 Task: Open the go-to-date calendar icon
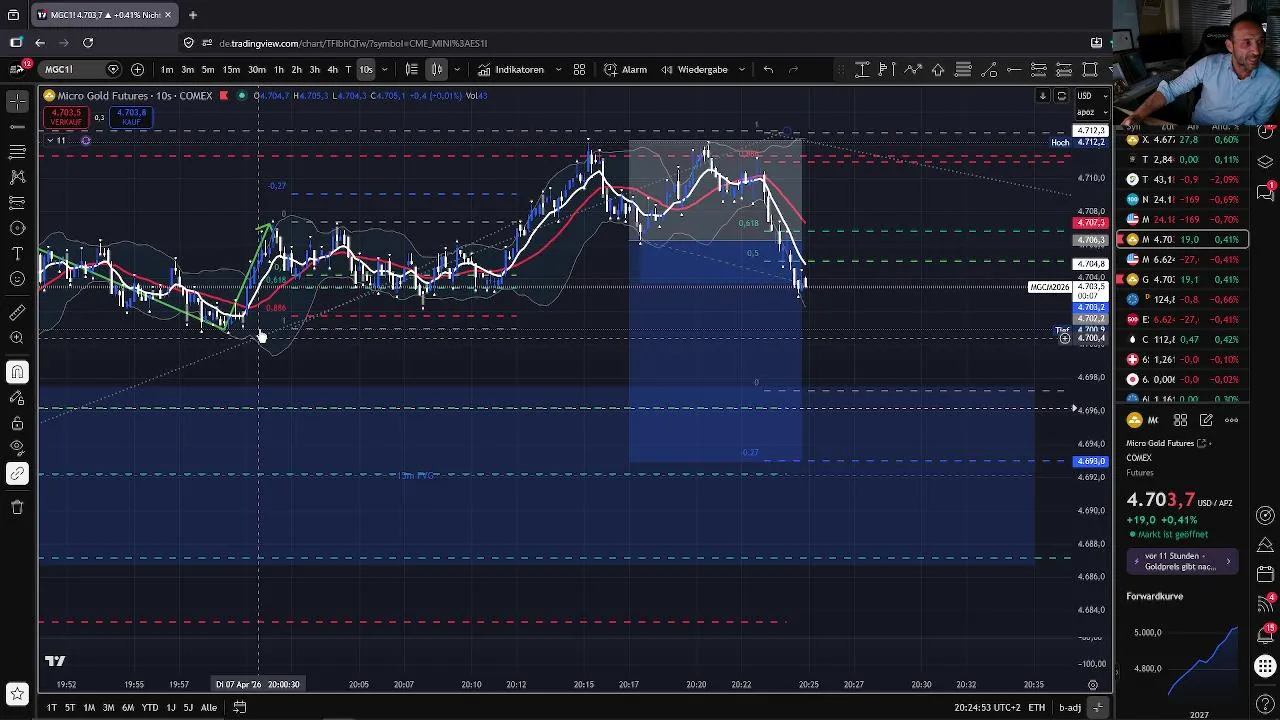pyautogui.click(x=240, y=707)
